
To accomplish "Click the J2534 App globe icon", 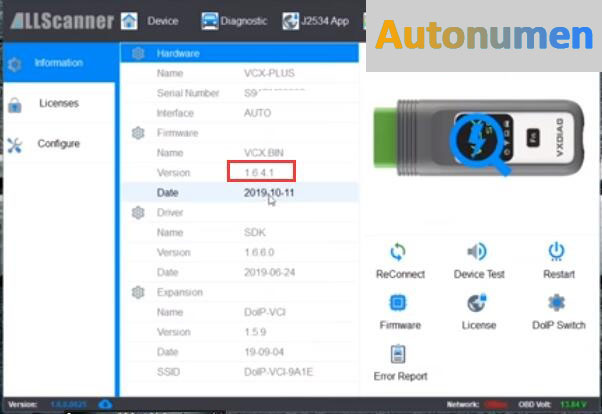I will [x=290, y=21].
